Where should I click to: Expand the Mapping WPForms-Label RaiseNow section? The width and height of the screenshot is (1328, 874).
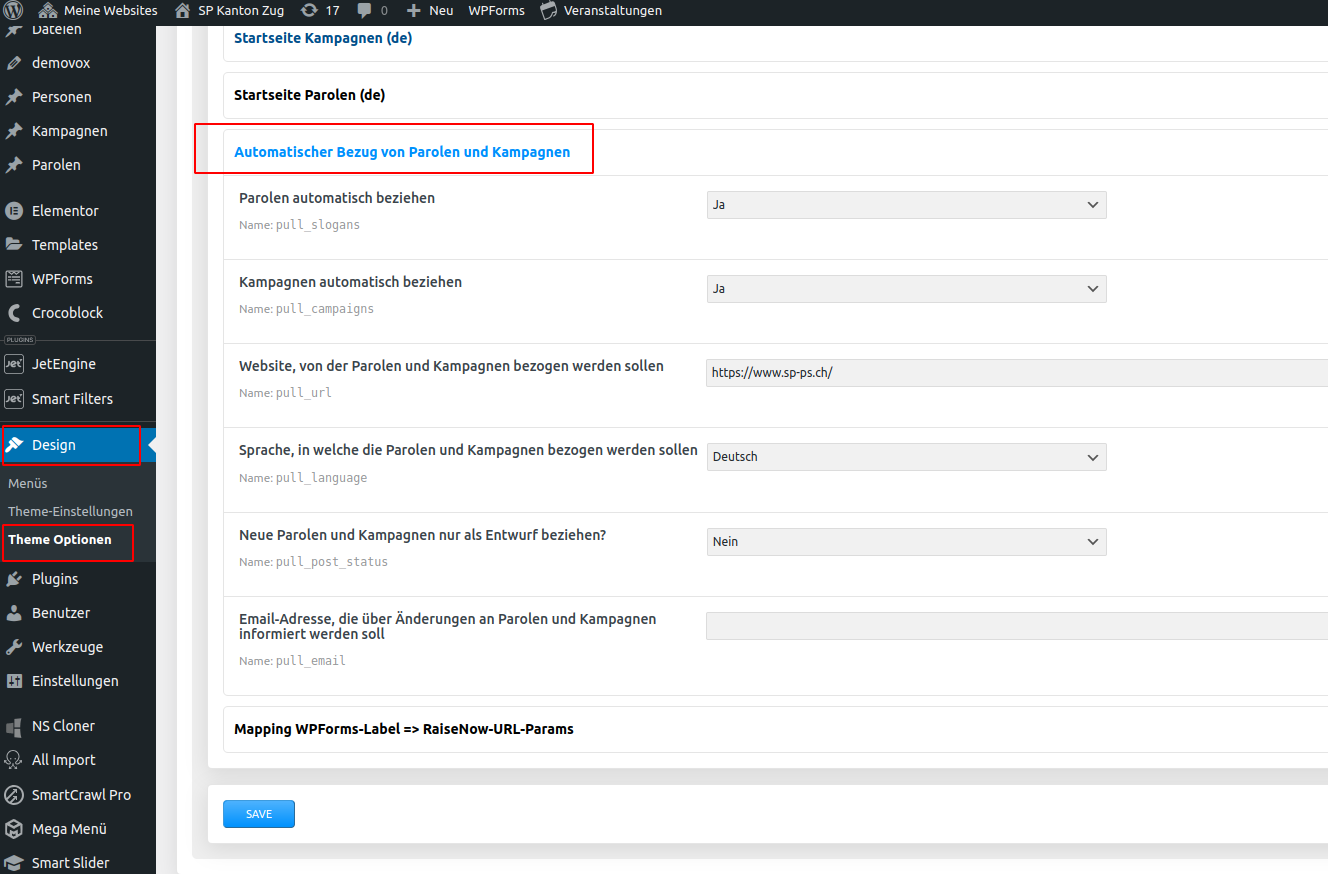pyautogui.click(x=403, y=729)
